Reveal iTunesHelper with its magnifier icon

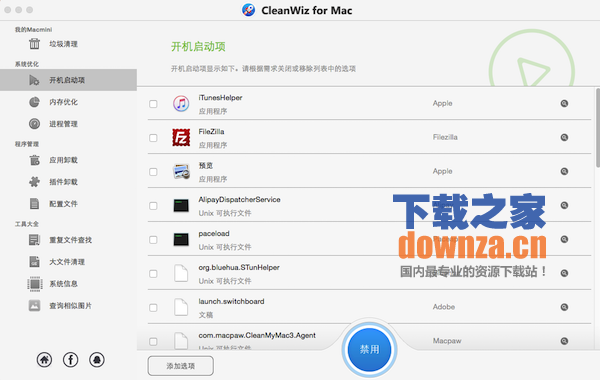coord(564,103)
